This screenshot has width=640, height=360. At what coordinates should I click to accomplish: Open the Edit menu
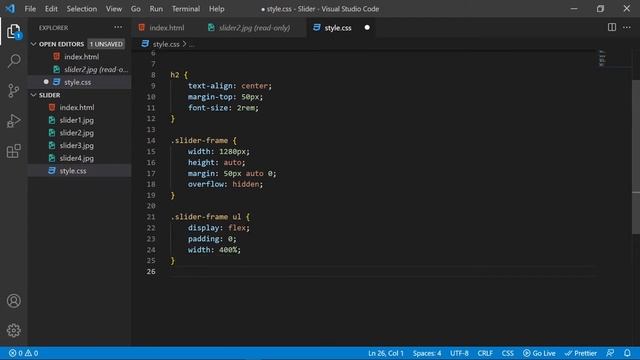click(x=51, y=9)
